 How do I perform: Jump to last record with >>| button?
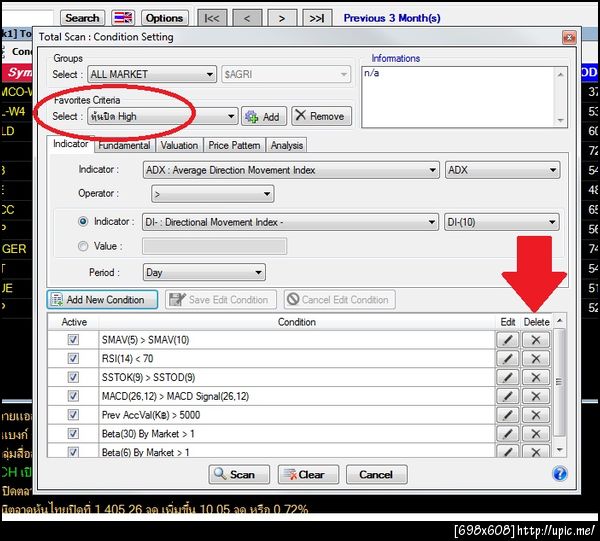[x=317, y=18]
